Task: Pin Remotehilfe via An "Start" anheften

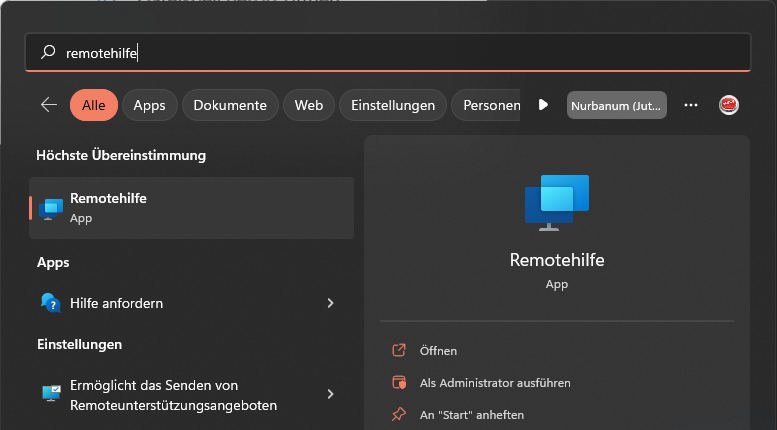Action: 471,414
